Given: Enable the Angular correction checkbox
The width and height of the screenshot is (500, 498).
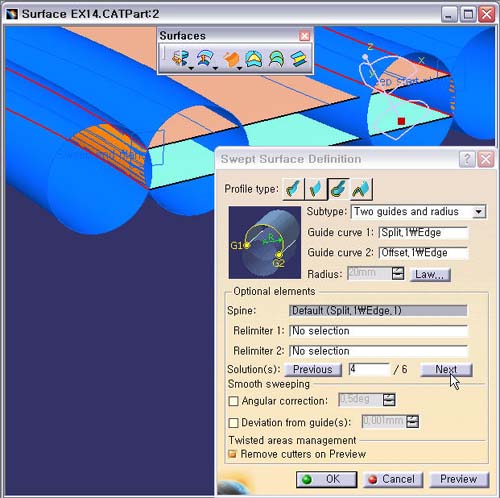Looking at the screenshot, I should click(x=233, y=401).
